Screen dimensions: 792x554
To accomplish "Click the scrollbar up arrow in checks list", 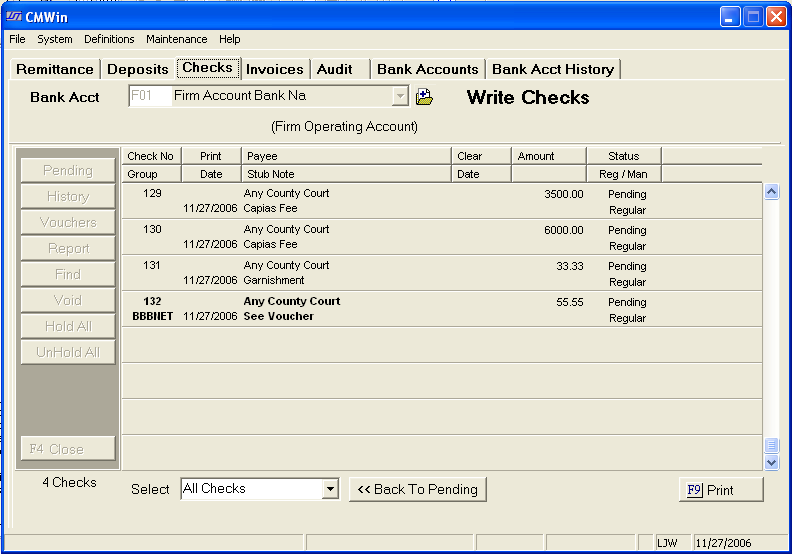I will pyautogui.click(x=771, y=191).
